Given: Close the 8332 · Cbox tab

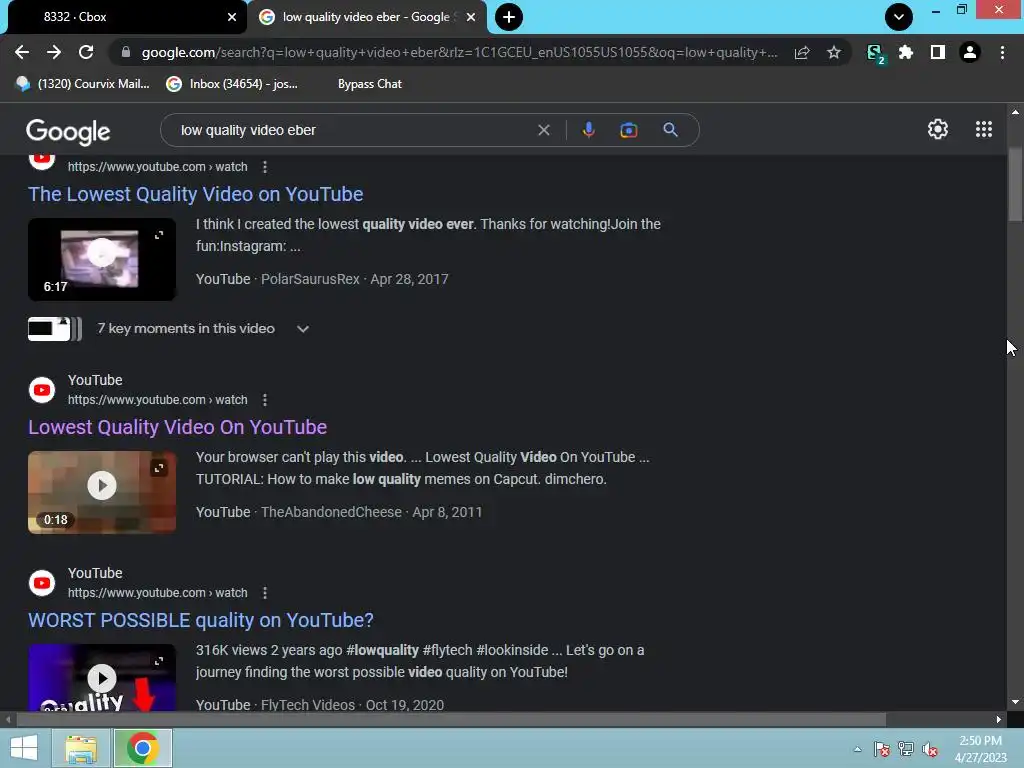Looking at the screenshot, I should pyautogui.click(x=232, y=17).
